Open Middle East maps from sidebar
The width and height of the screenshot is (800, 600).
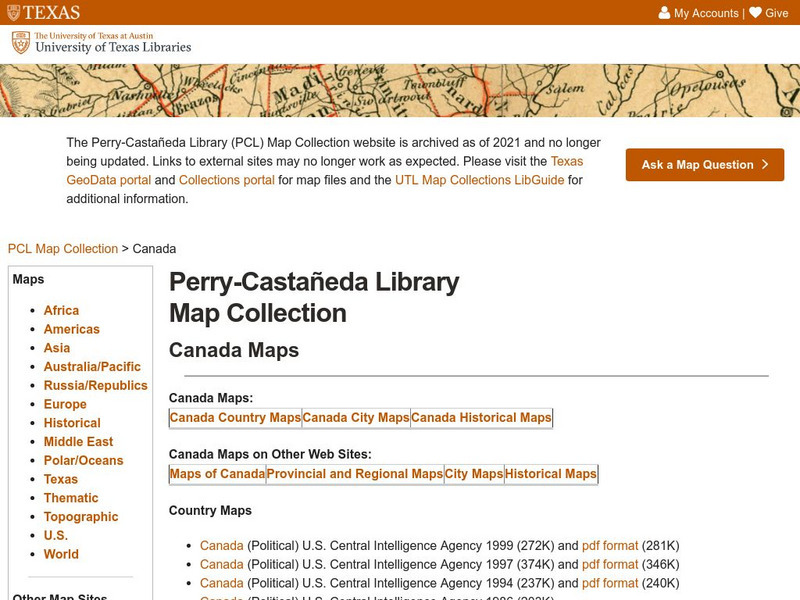[78, 442]
